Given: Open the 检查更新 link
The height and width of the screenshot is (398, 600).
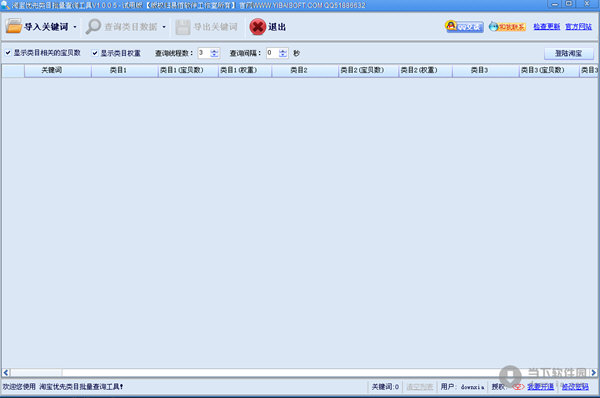Looking at the screenshot, I should point(546,26).
